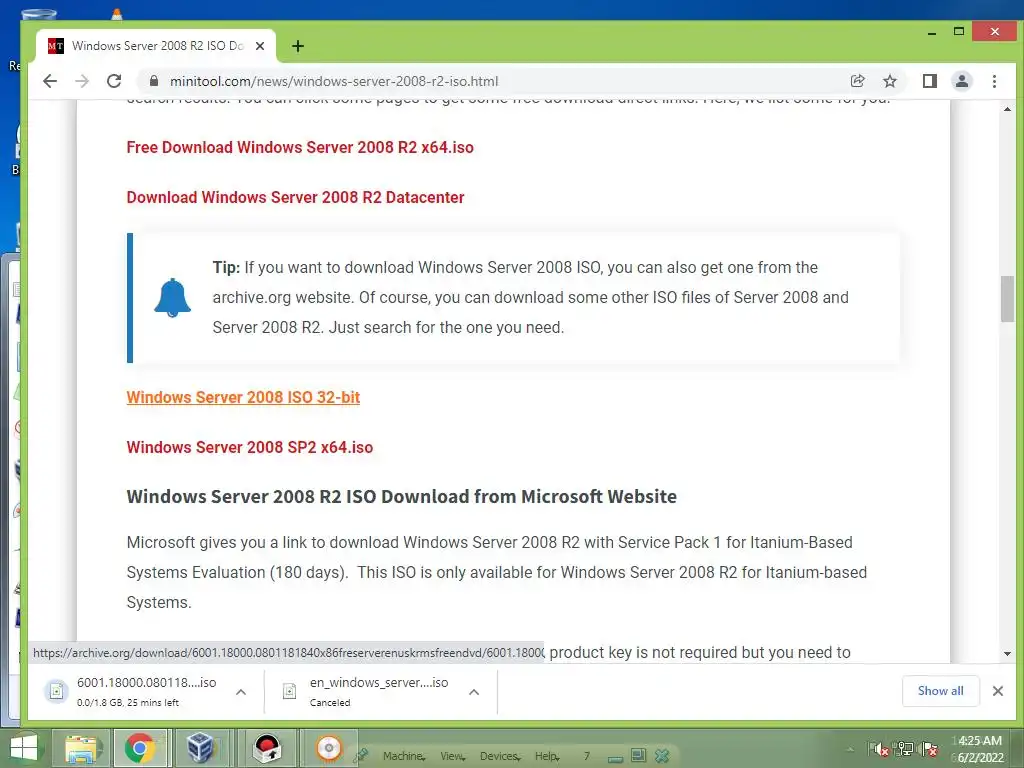Open the red recorder app in taskbar
Screen dimensions: 1024x768
(267, 748)
